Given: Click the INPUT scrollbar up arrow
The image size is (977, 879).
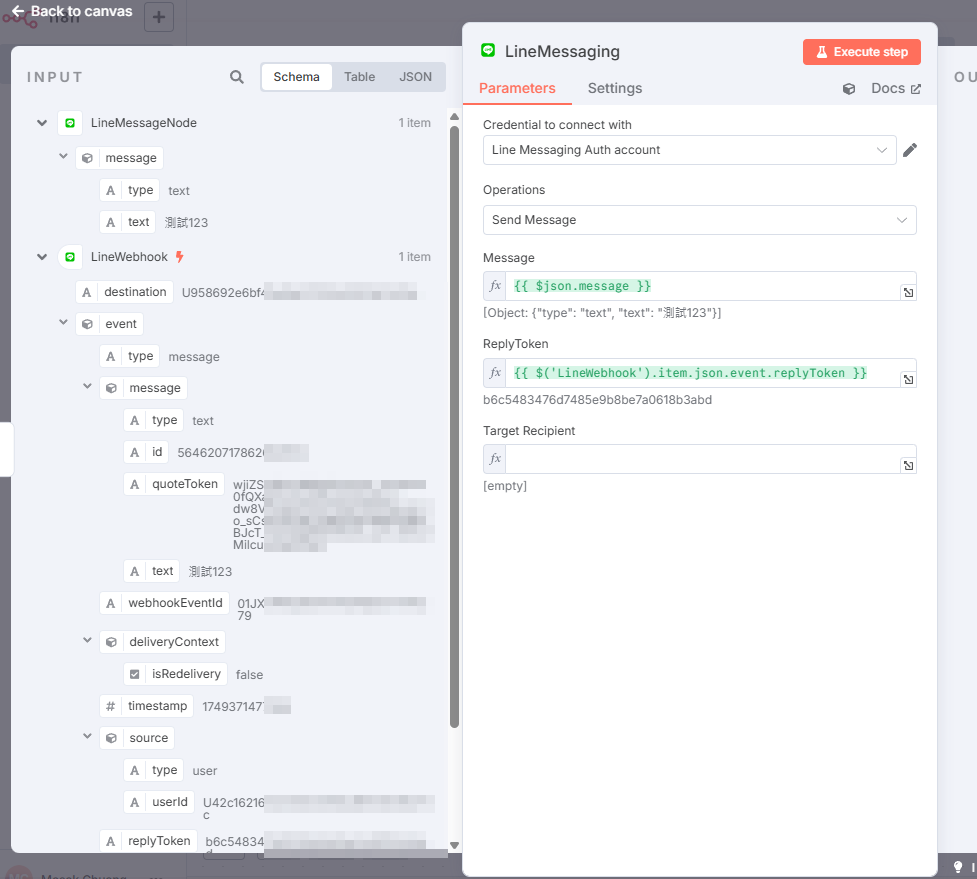Looking at the screenshot, I should (454, 116).
